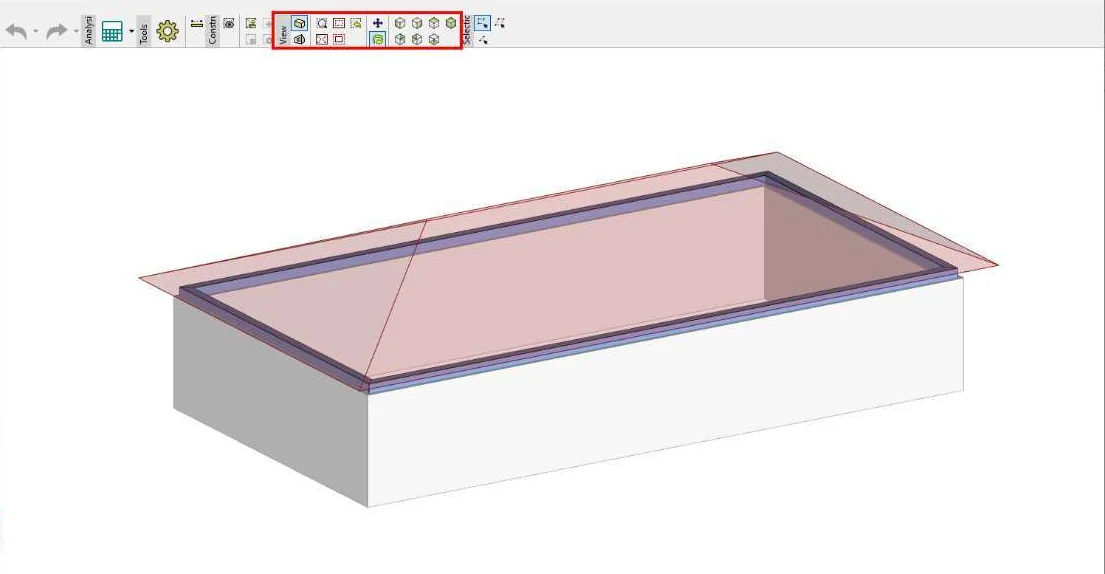The width and height of the screenshot is (1105, 574).
Task: Choose the second cube view in top row
Action: (x=416, y=23)
